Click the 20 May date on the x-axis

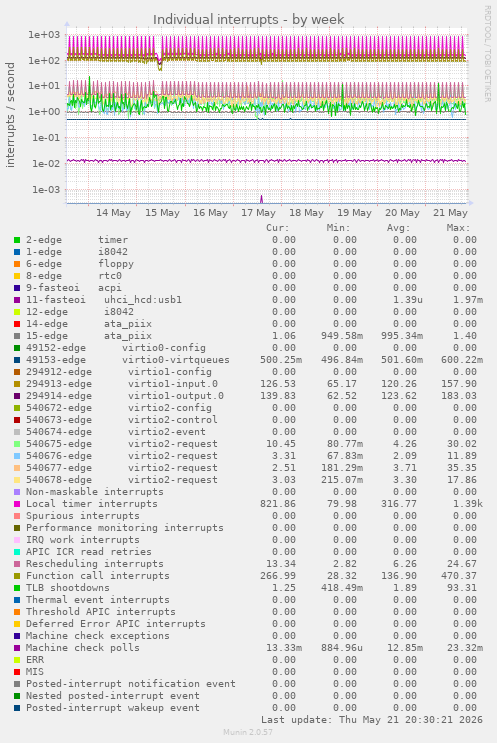coord(402,213)
